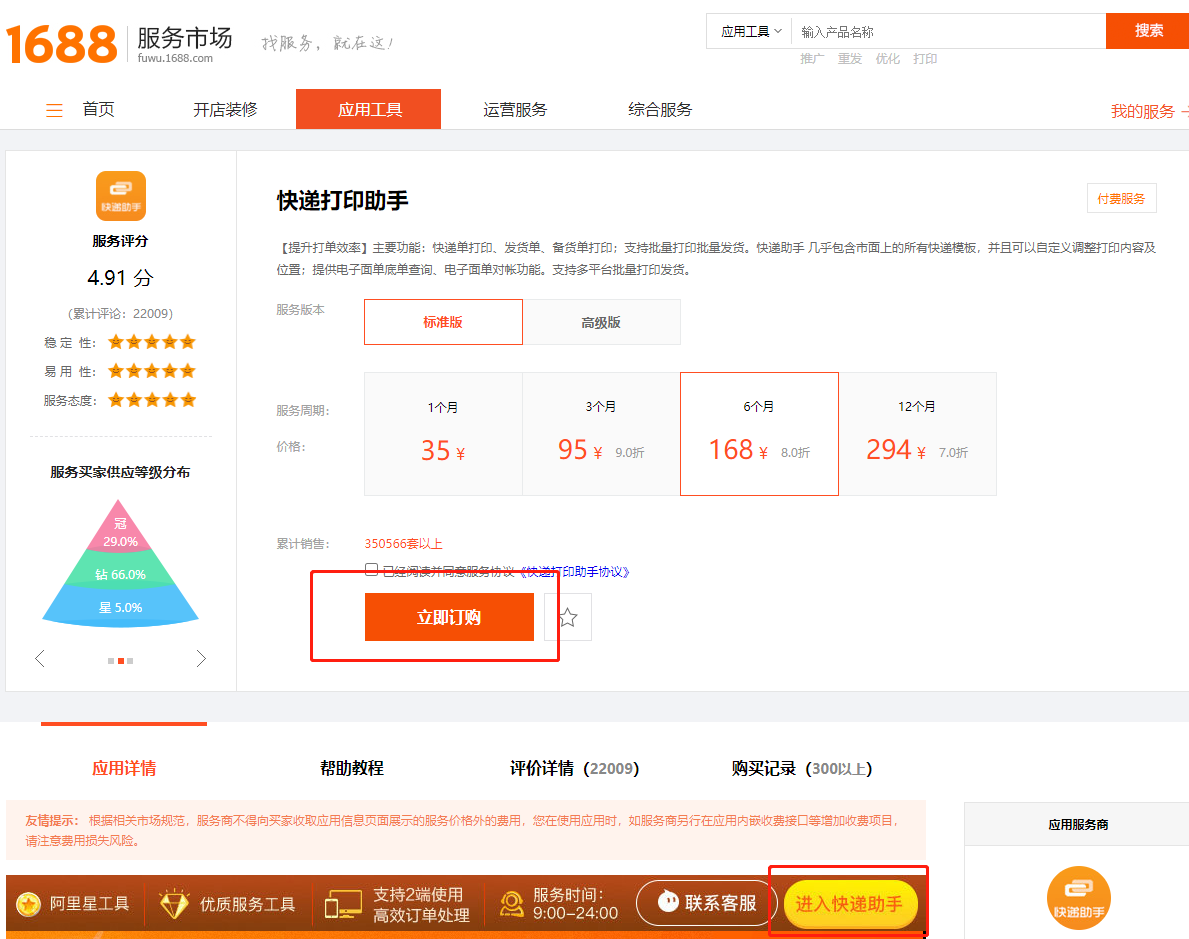Tick the service agreement checkbox
Image resolution: width=1189 pixels, height=939 pixels.
click(372, 570)
